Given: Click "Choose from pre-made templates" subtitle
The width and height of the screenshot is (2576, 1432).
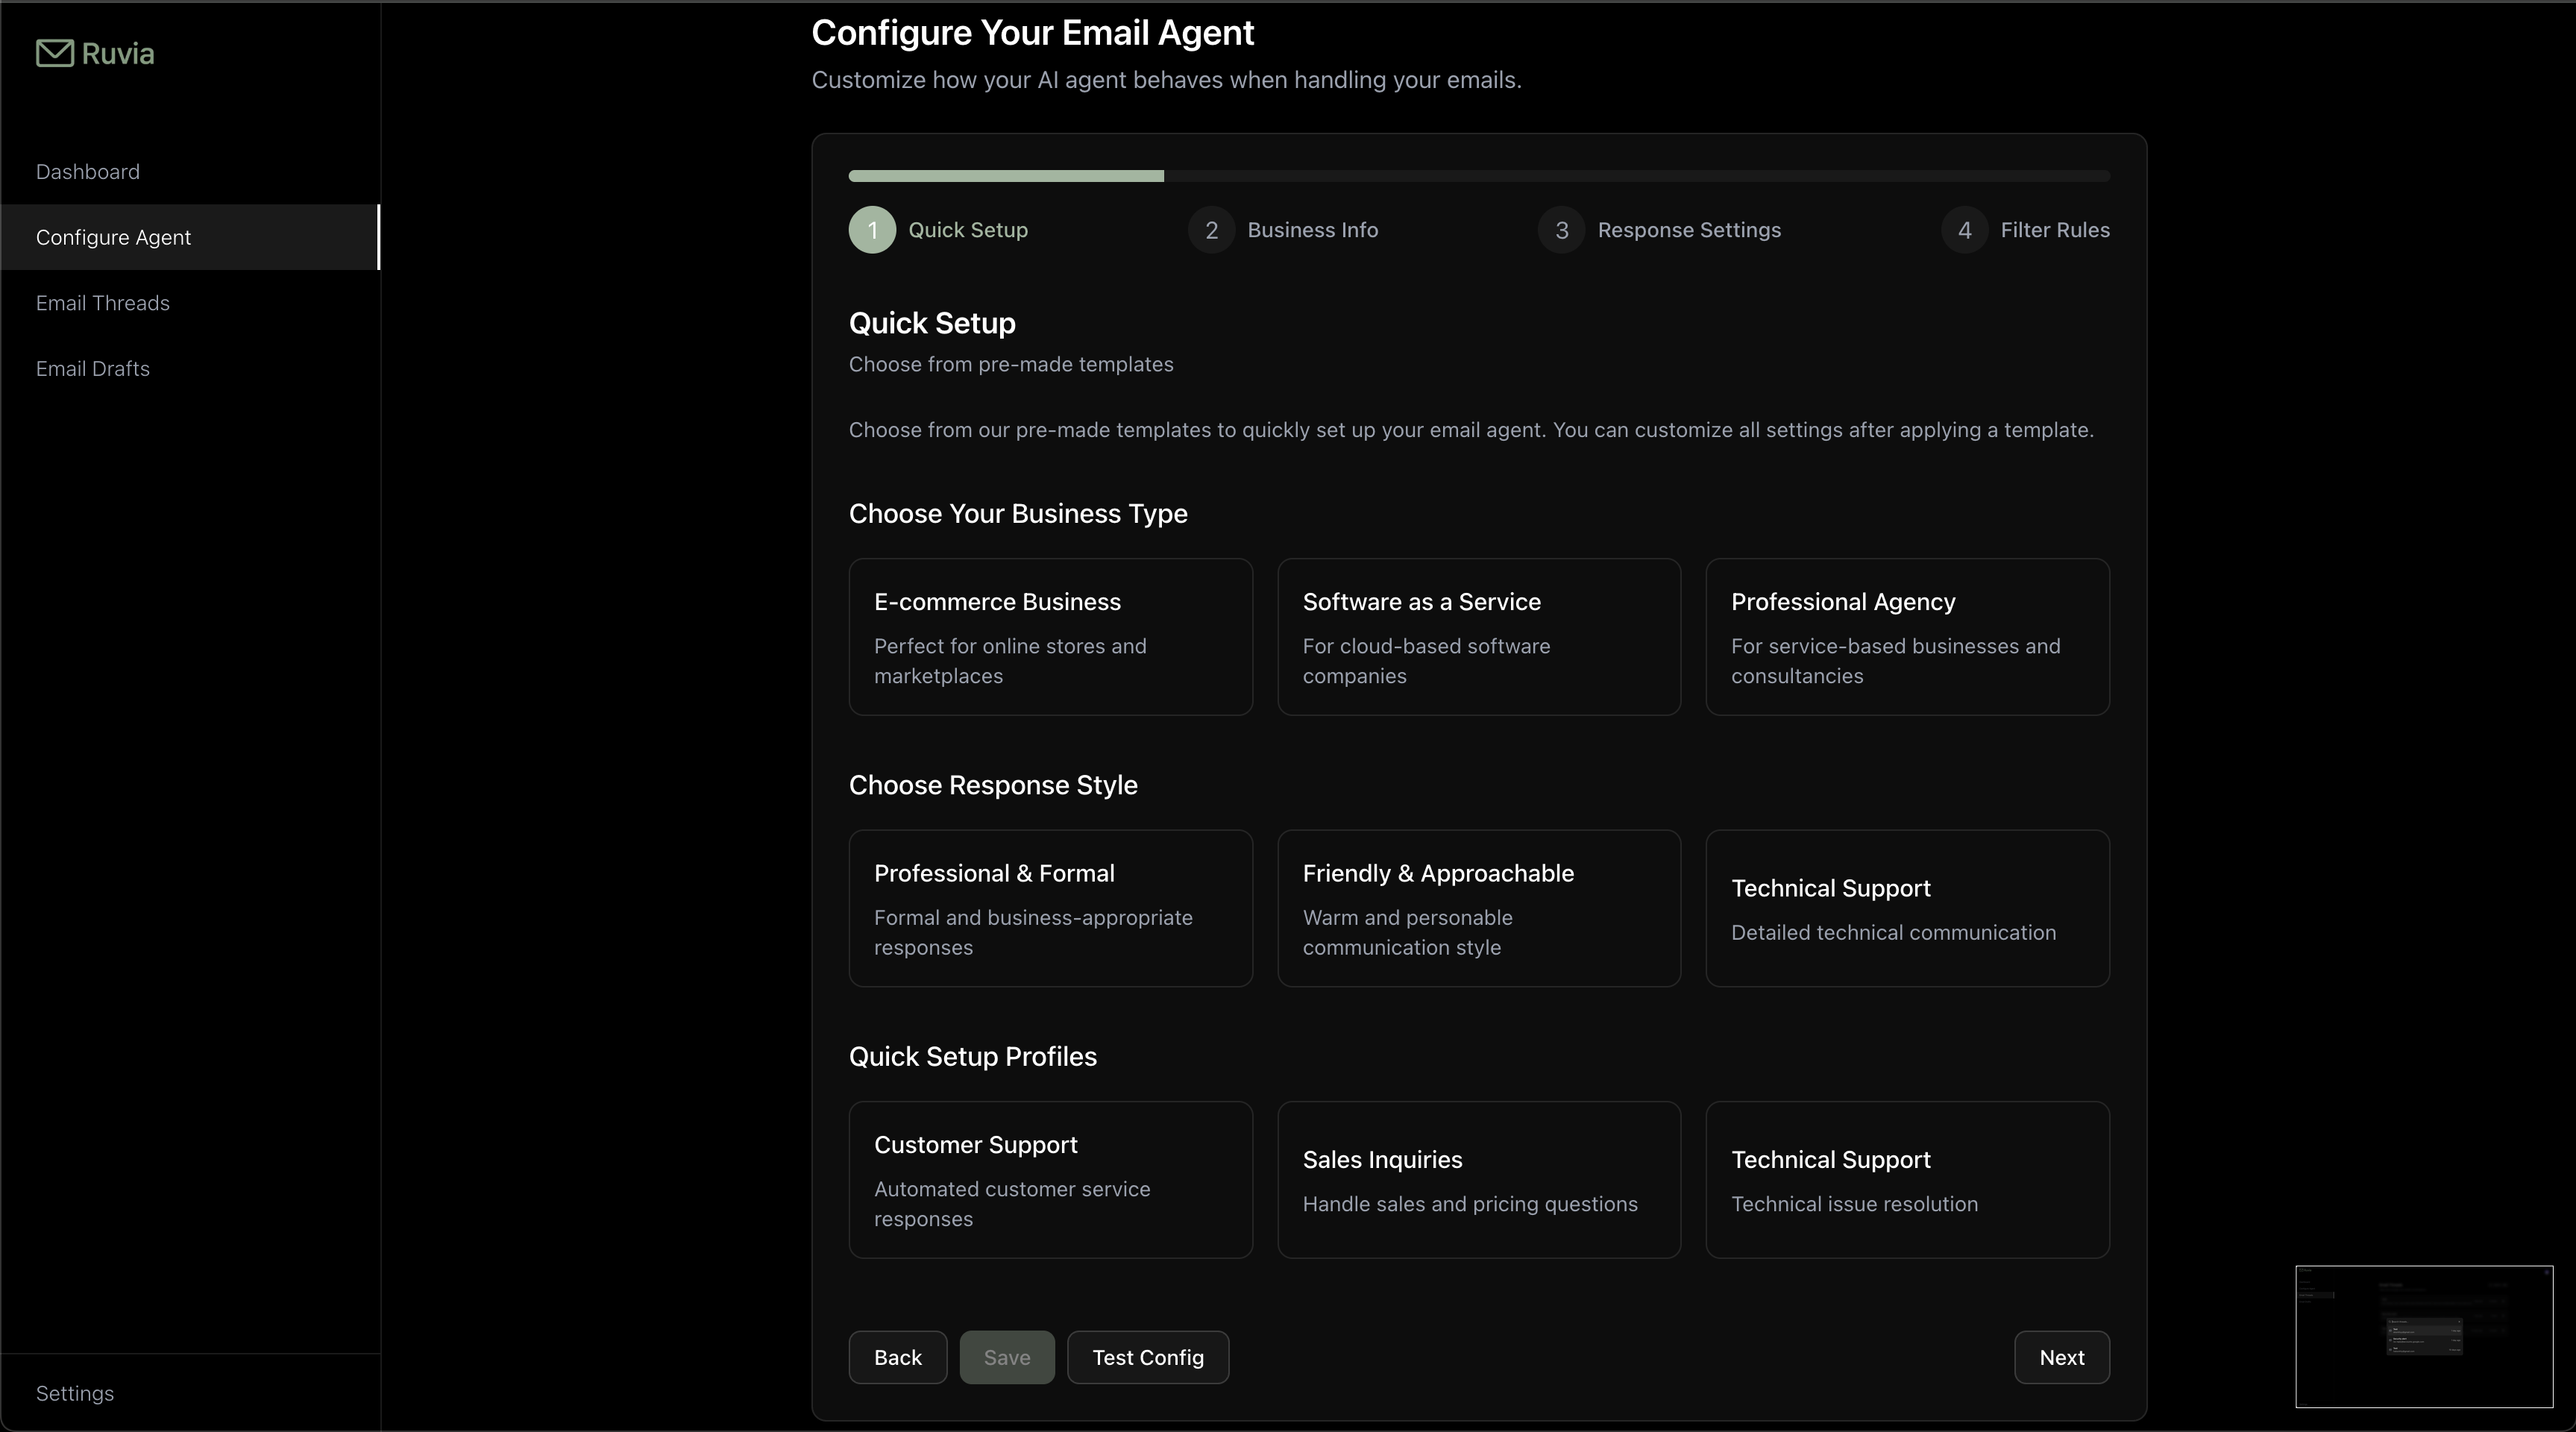Looking at the screenshot, I should (x=1011, y=364).
